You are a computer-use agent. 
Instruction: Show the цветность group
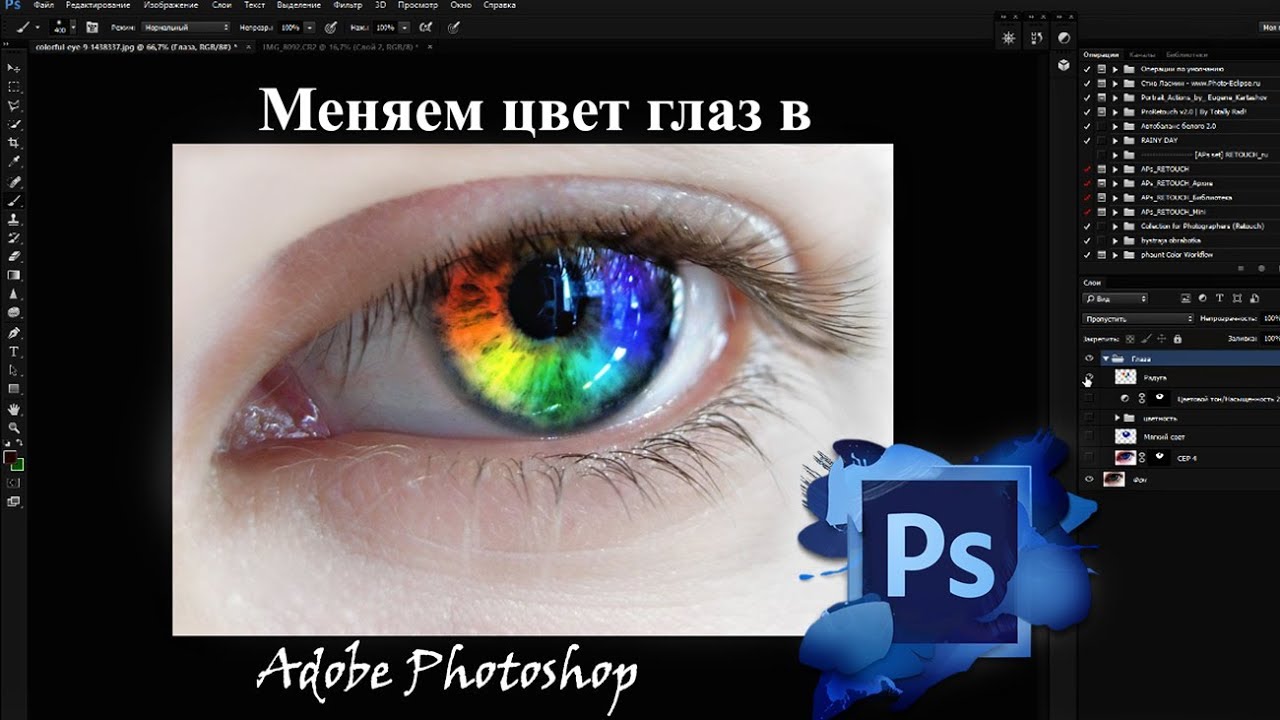[1089, 417]
